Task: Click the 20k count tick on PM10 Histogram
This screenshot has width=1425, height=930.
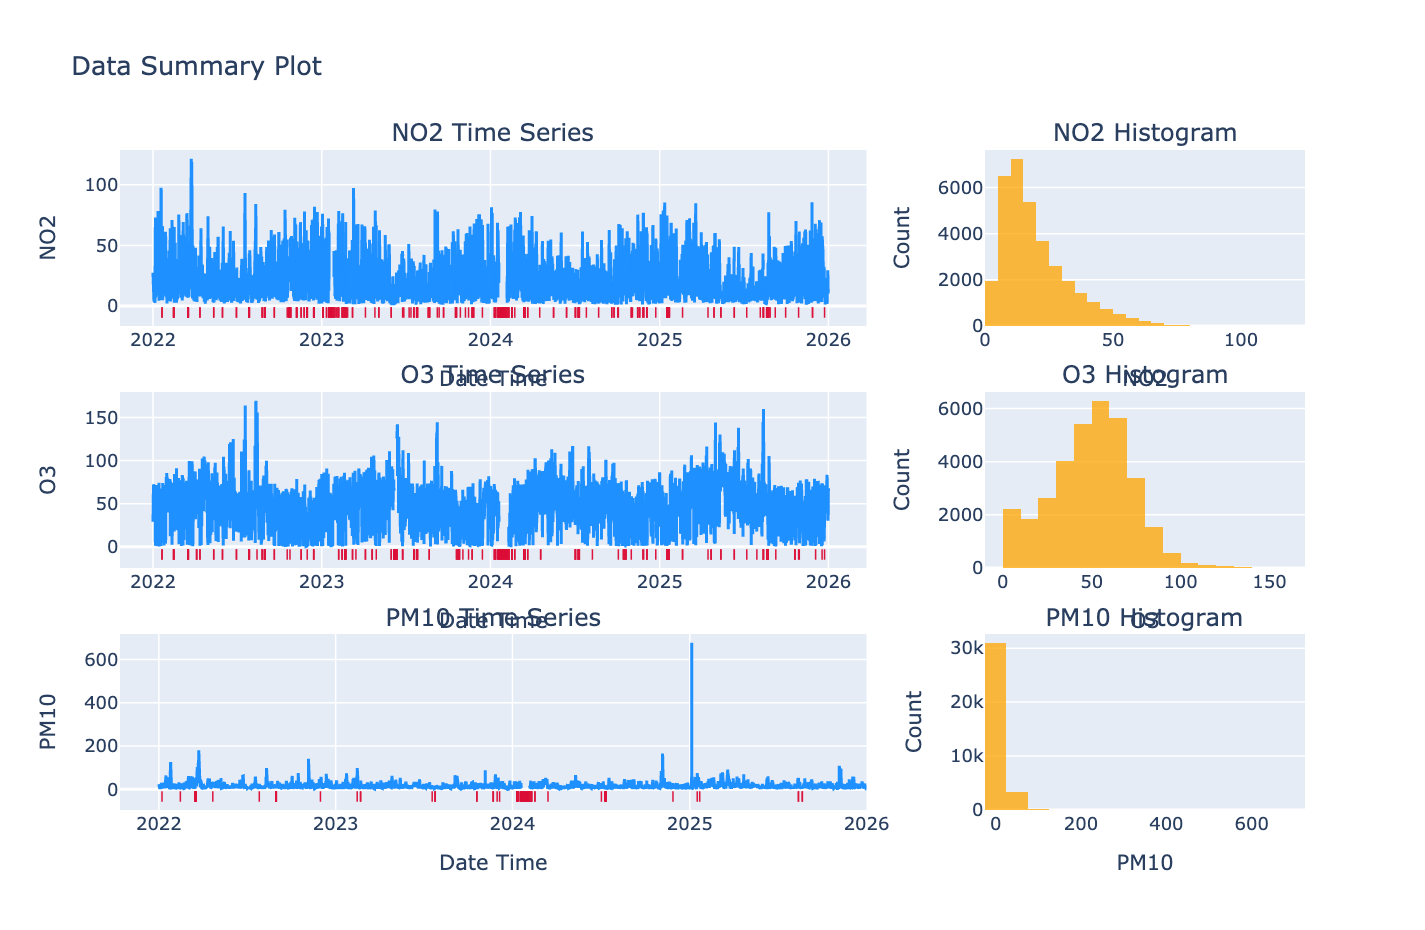Action: (x=965, y=702)
